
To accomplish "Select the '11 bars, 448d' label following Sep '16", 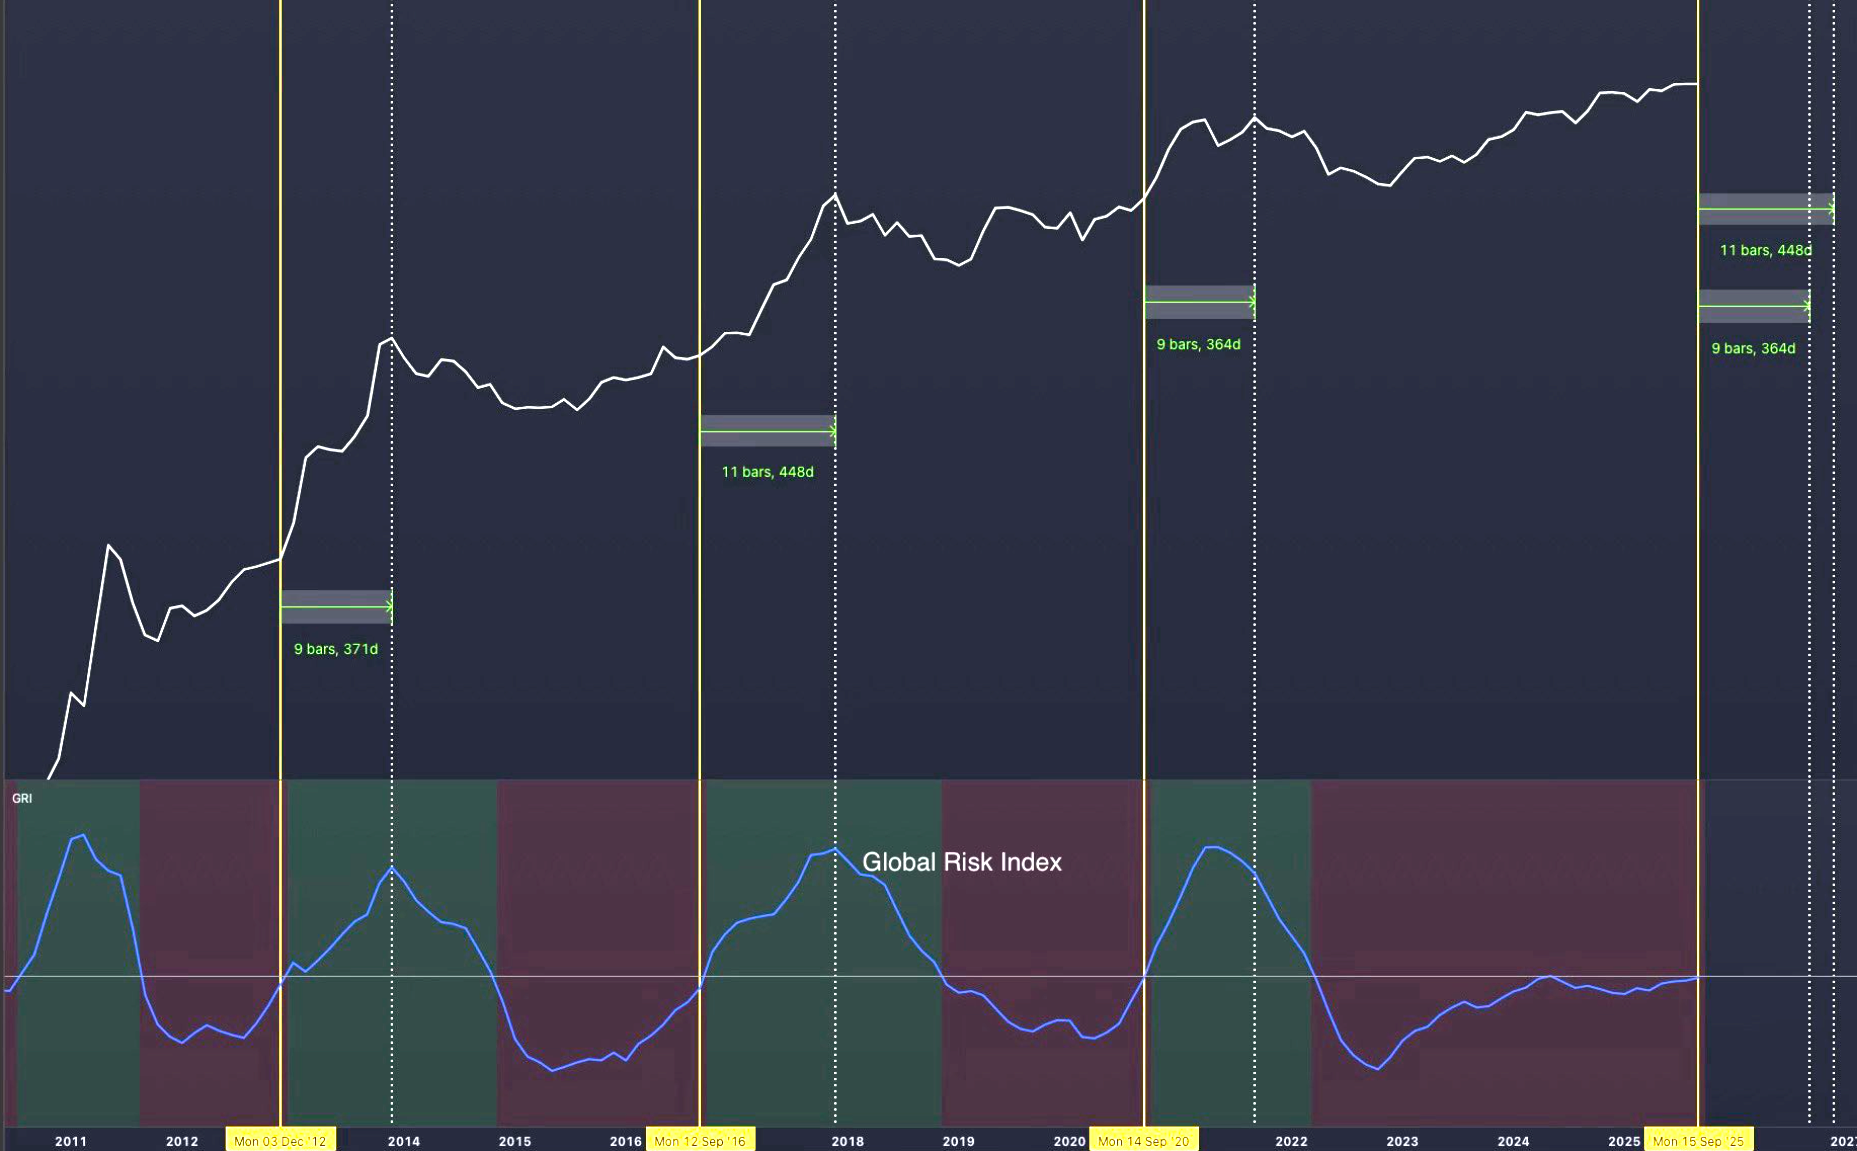I will pyautogui.click(x=768, y=472).
